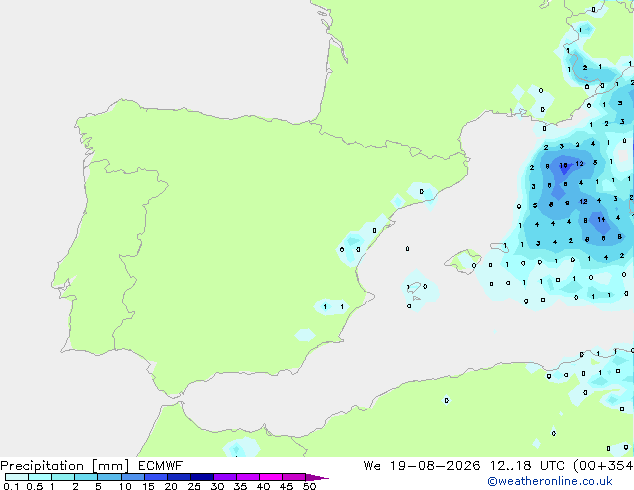Open the weatheronline.co.uk copyright link
This screenshot has width=634, height=490.
(x=549, y=481)
